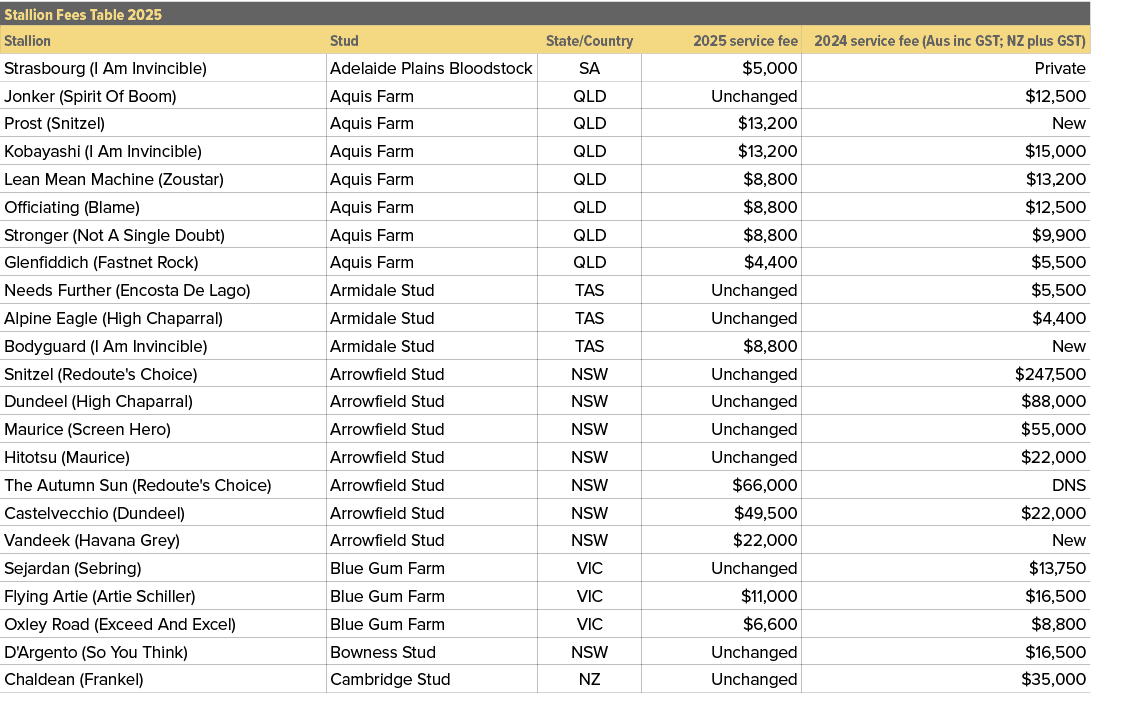Click the NZ cell for Chaldean

click(590, 679)
